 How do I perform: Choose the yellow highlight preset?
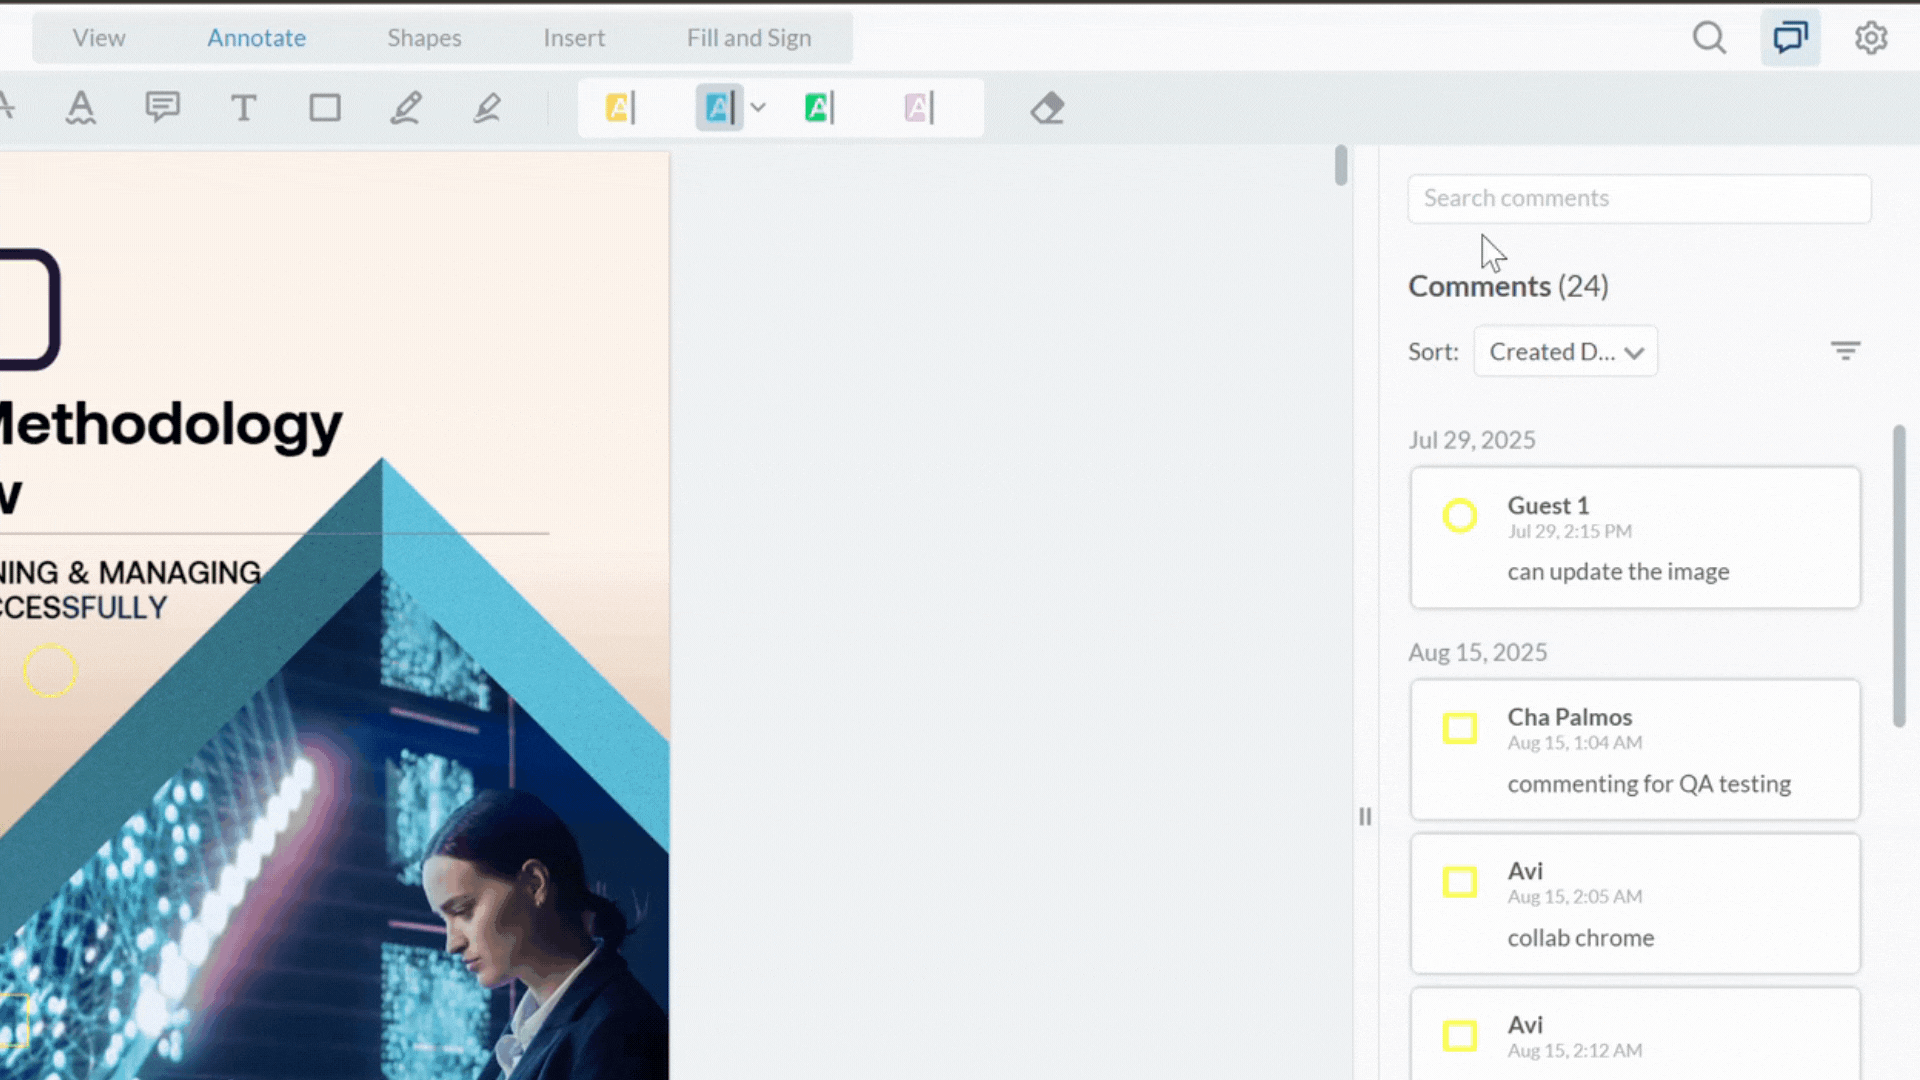(x=620, y=108)
